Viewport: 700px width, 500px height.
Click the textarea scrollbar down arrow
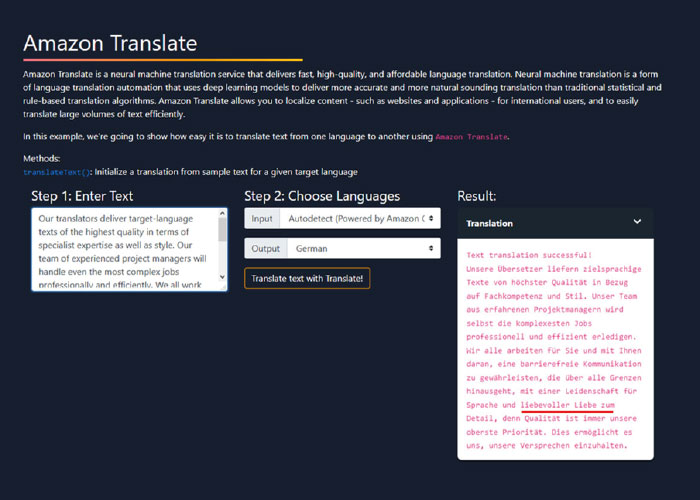(222, 277)
